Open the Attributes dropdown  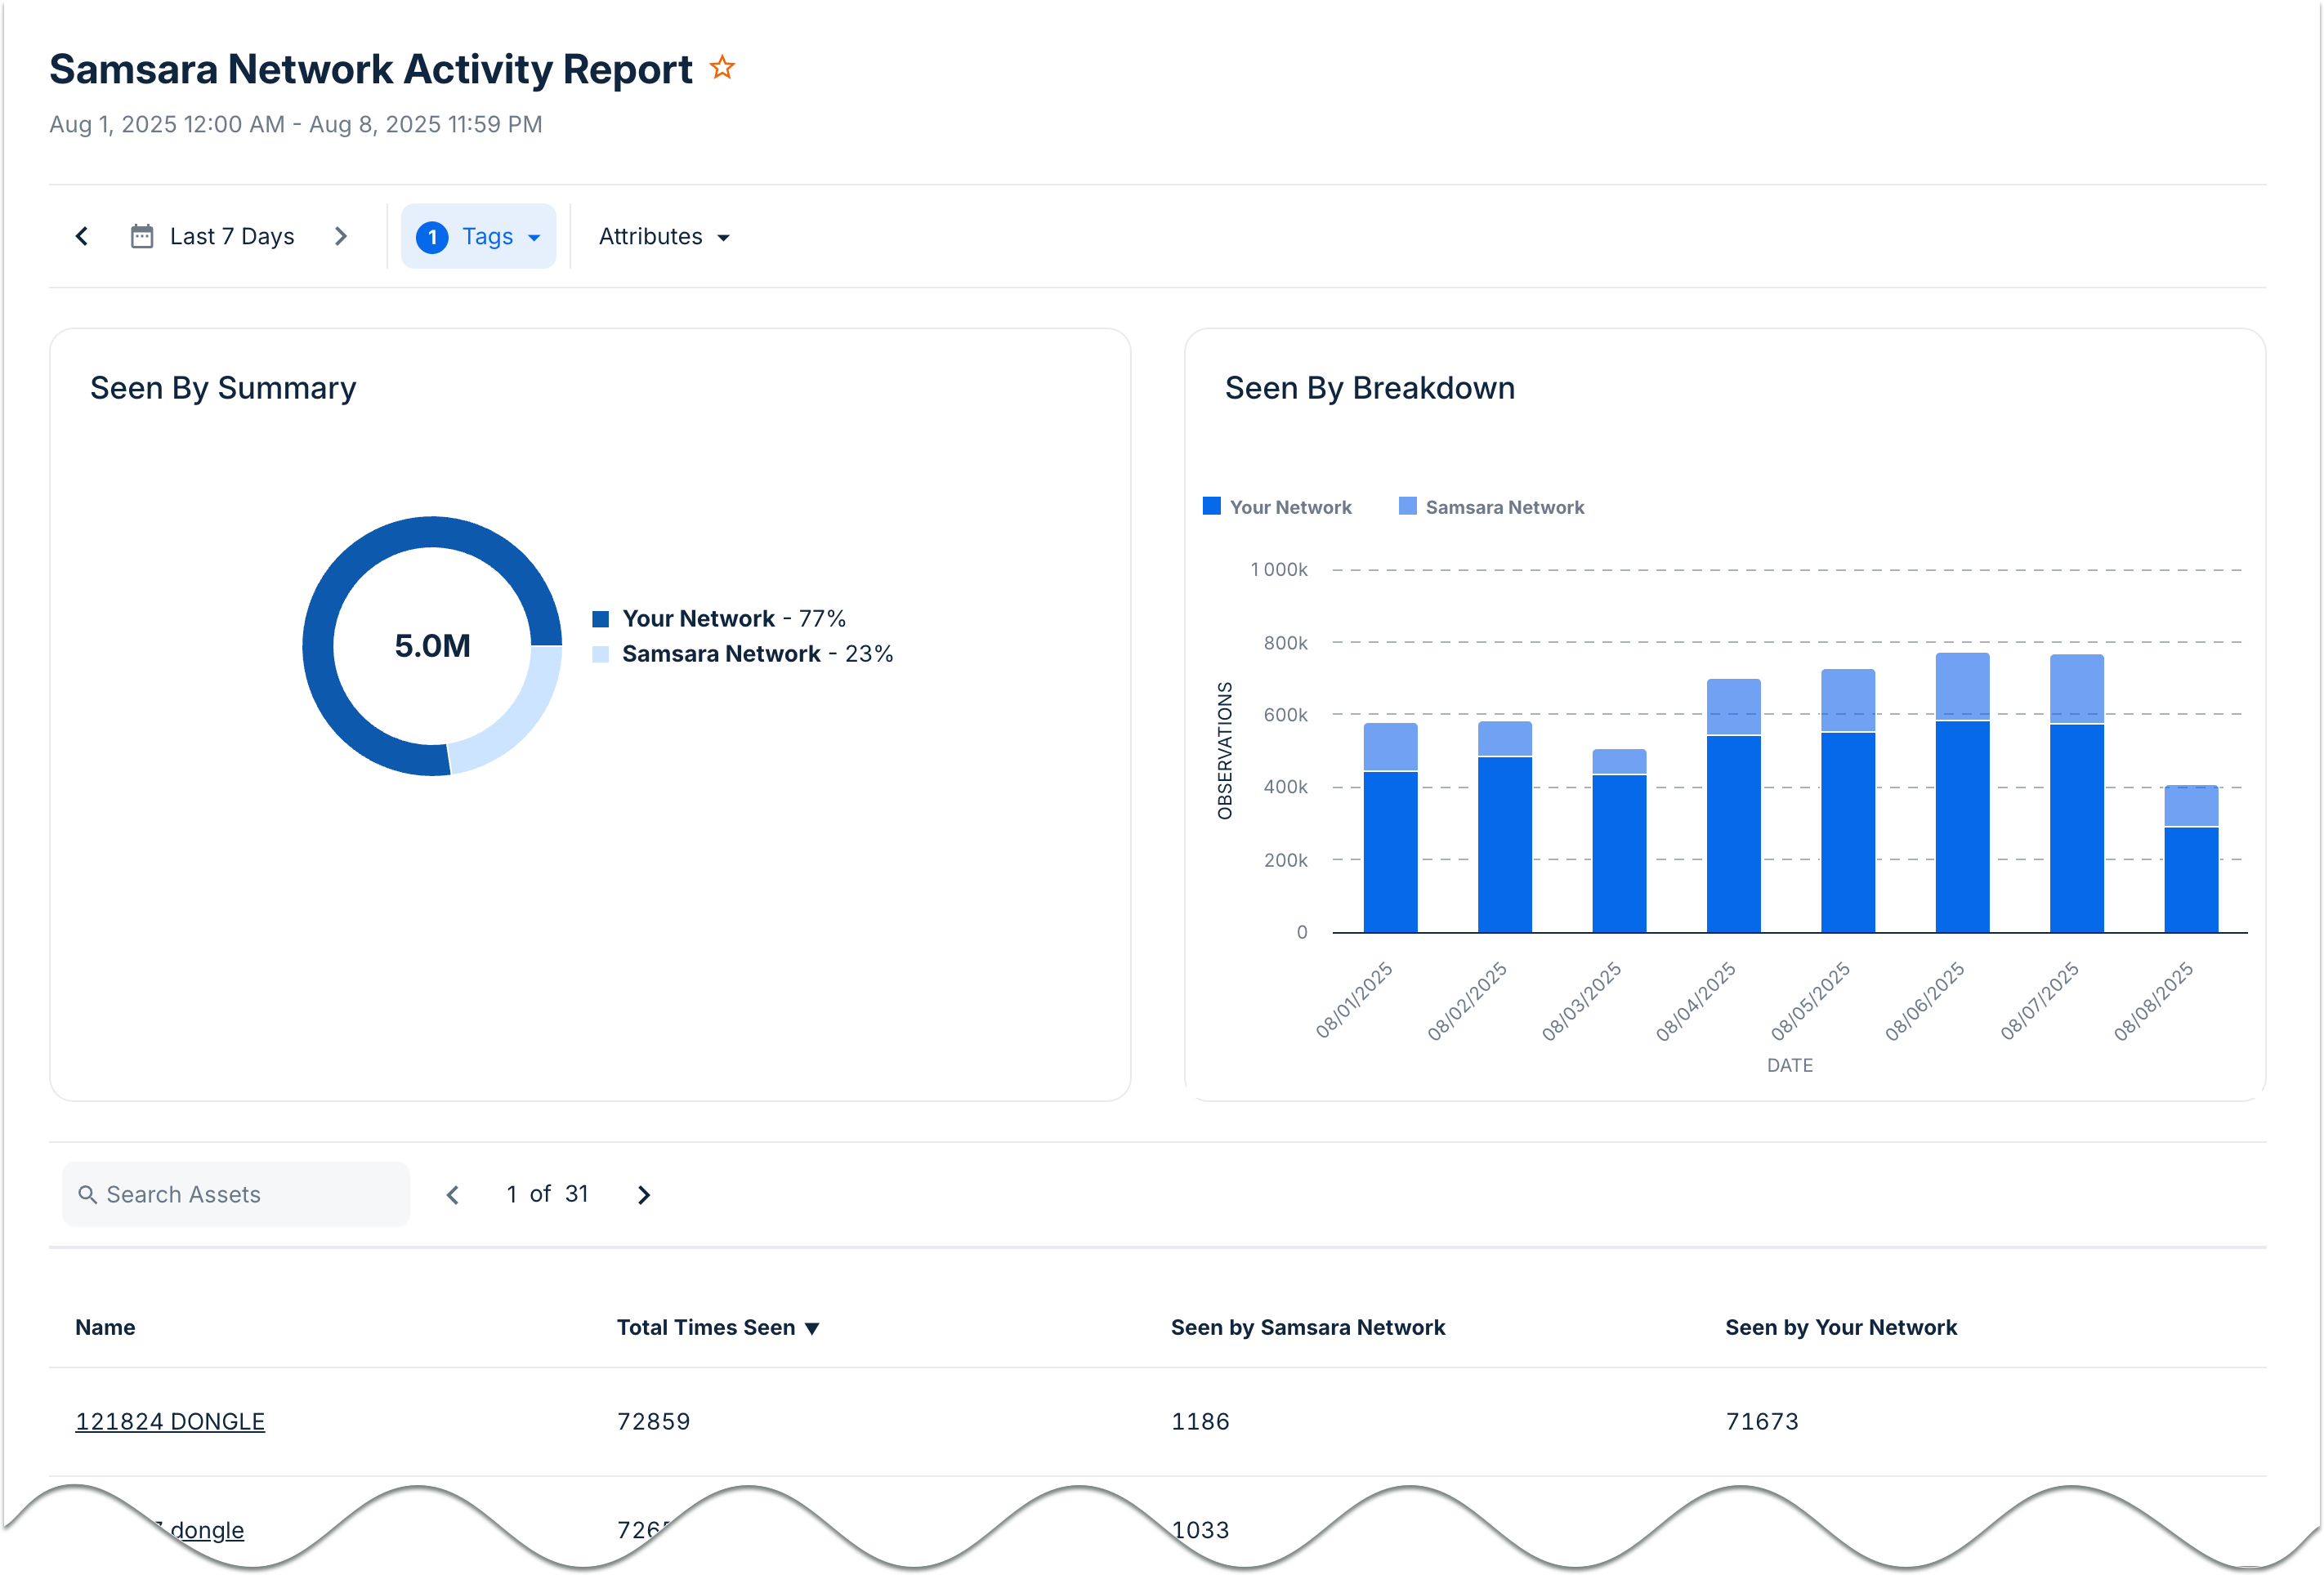(x=663, y=236)
